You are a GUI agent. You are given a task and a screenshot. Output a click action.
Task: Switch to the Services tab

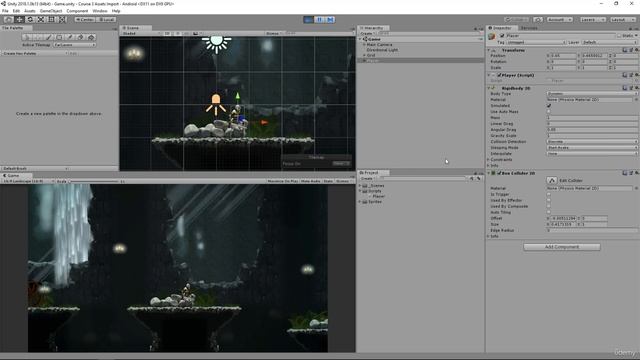(x=529, y=28)
